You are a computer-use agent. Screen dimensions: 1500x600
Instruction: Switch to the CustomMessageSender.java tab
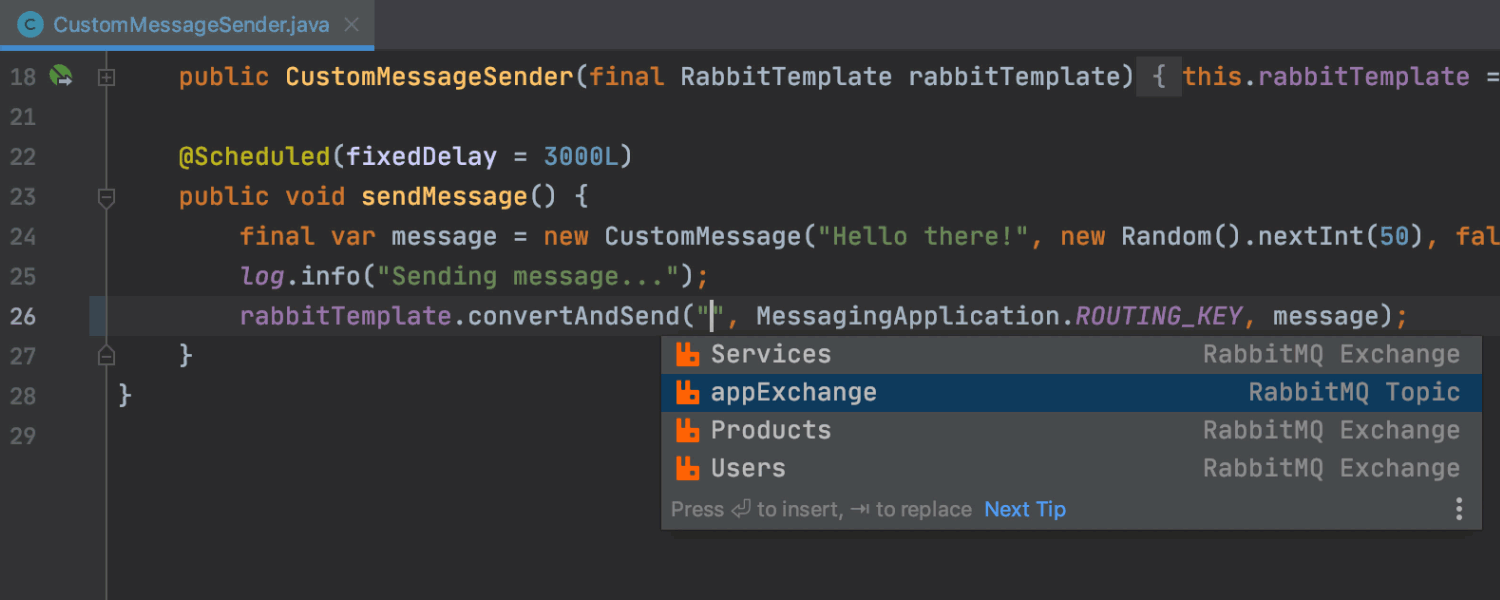click(x=191, y=24)
